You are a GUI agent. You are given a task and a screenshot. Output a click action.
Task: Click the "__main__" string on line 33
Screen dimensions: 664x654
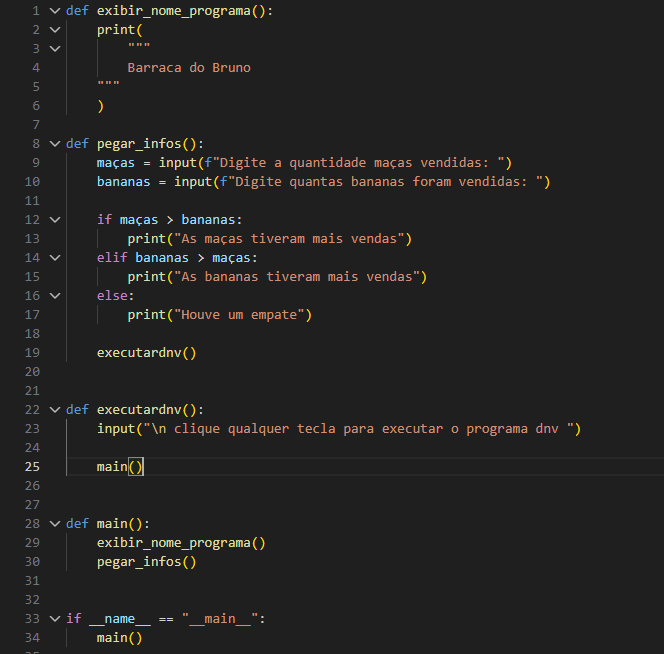pos(220,619)
